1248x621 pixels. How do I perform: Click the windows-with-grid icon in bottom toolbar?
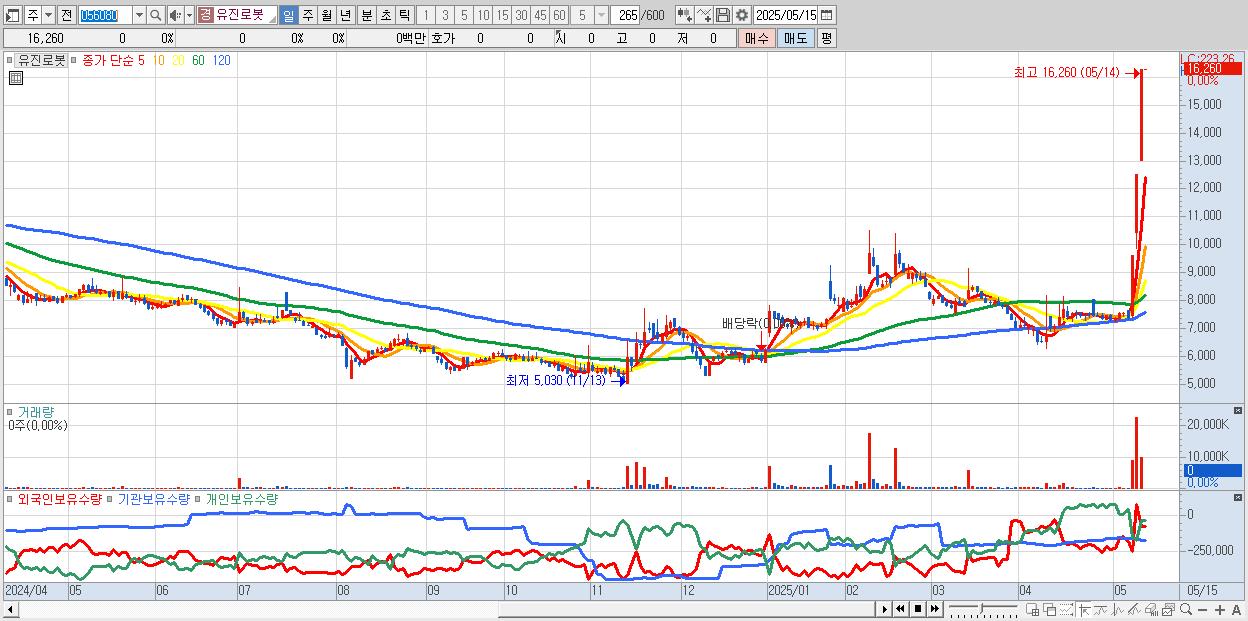tap(1033, 609)
